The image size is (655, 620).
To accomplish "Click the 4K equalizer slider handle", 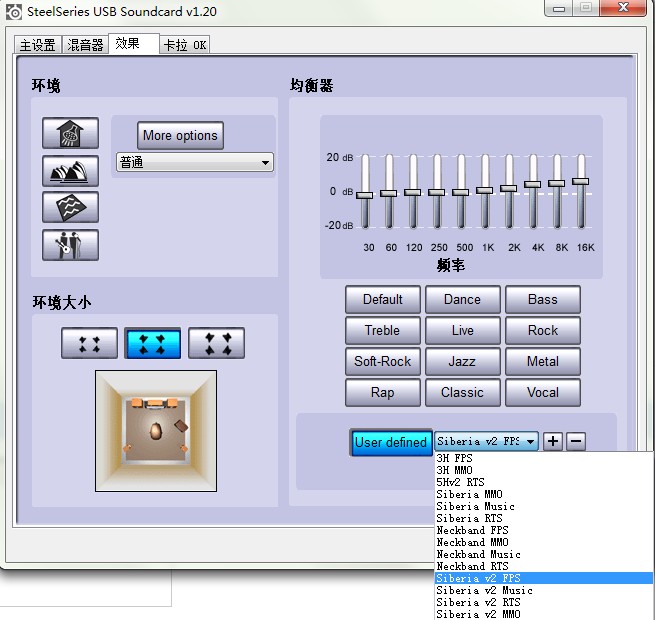I will pos(533,184).
